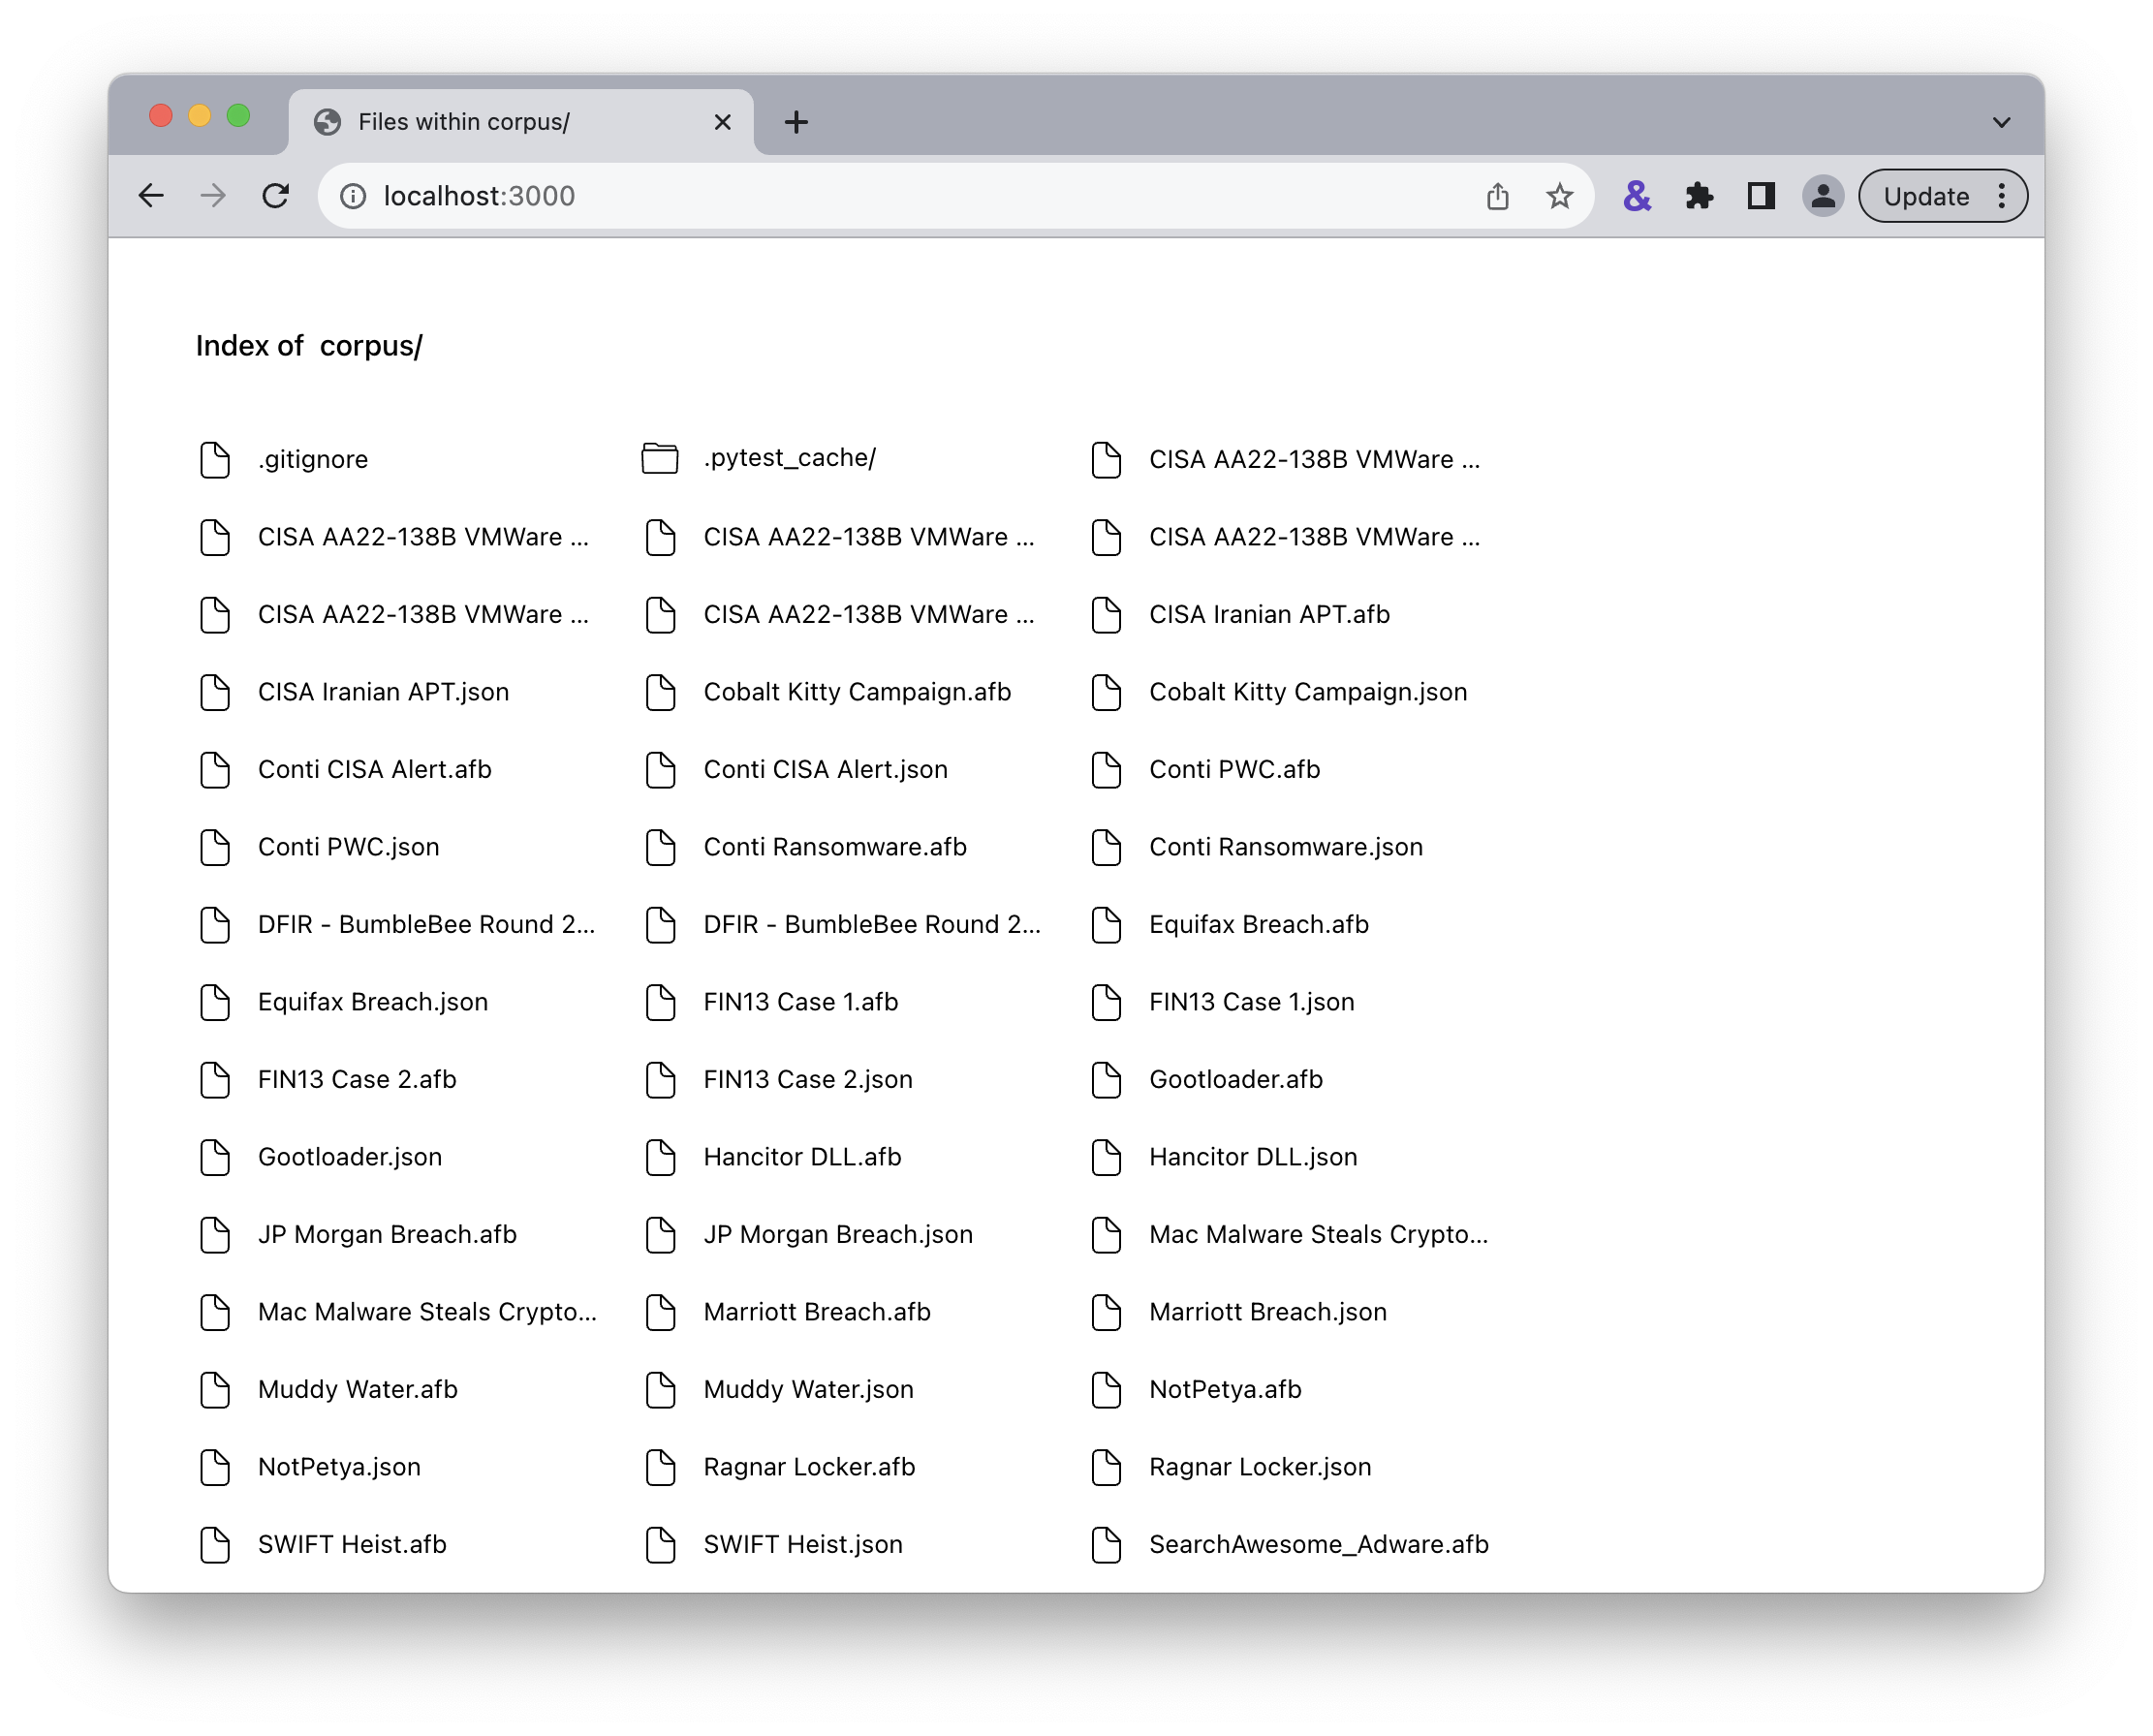Click the Update button
This screenshot has width=2153, height=1736.
pyautogui.click(x=1926, y=196)
